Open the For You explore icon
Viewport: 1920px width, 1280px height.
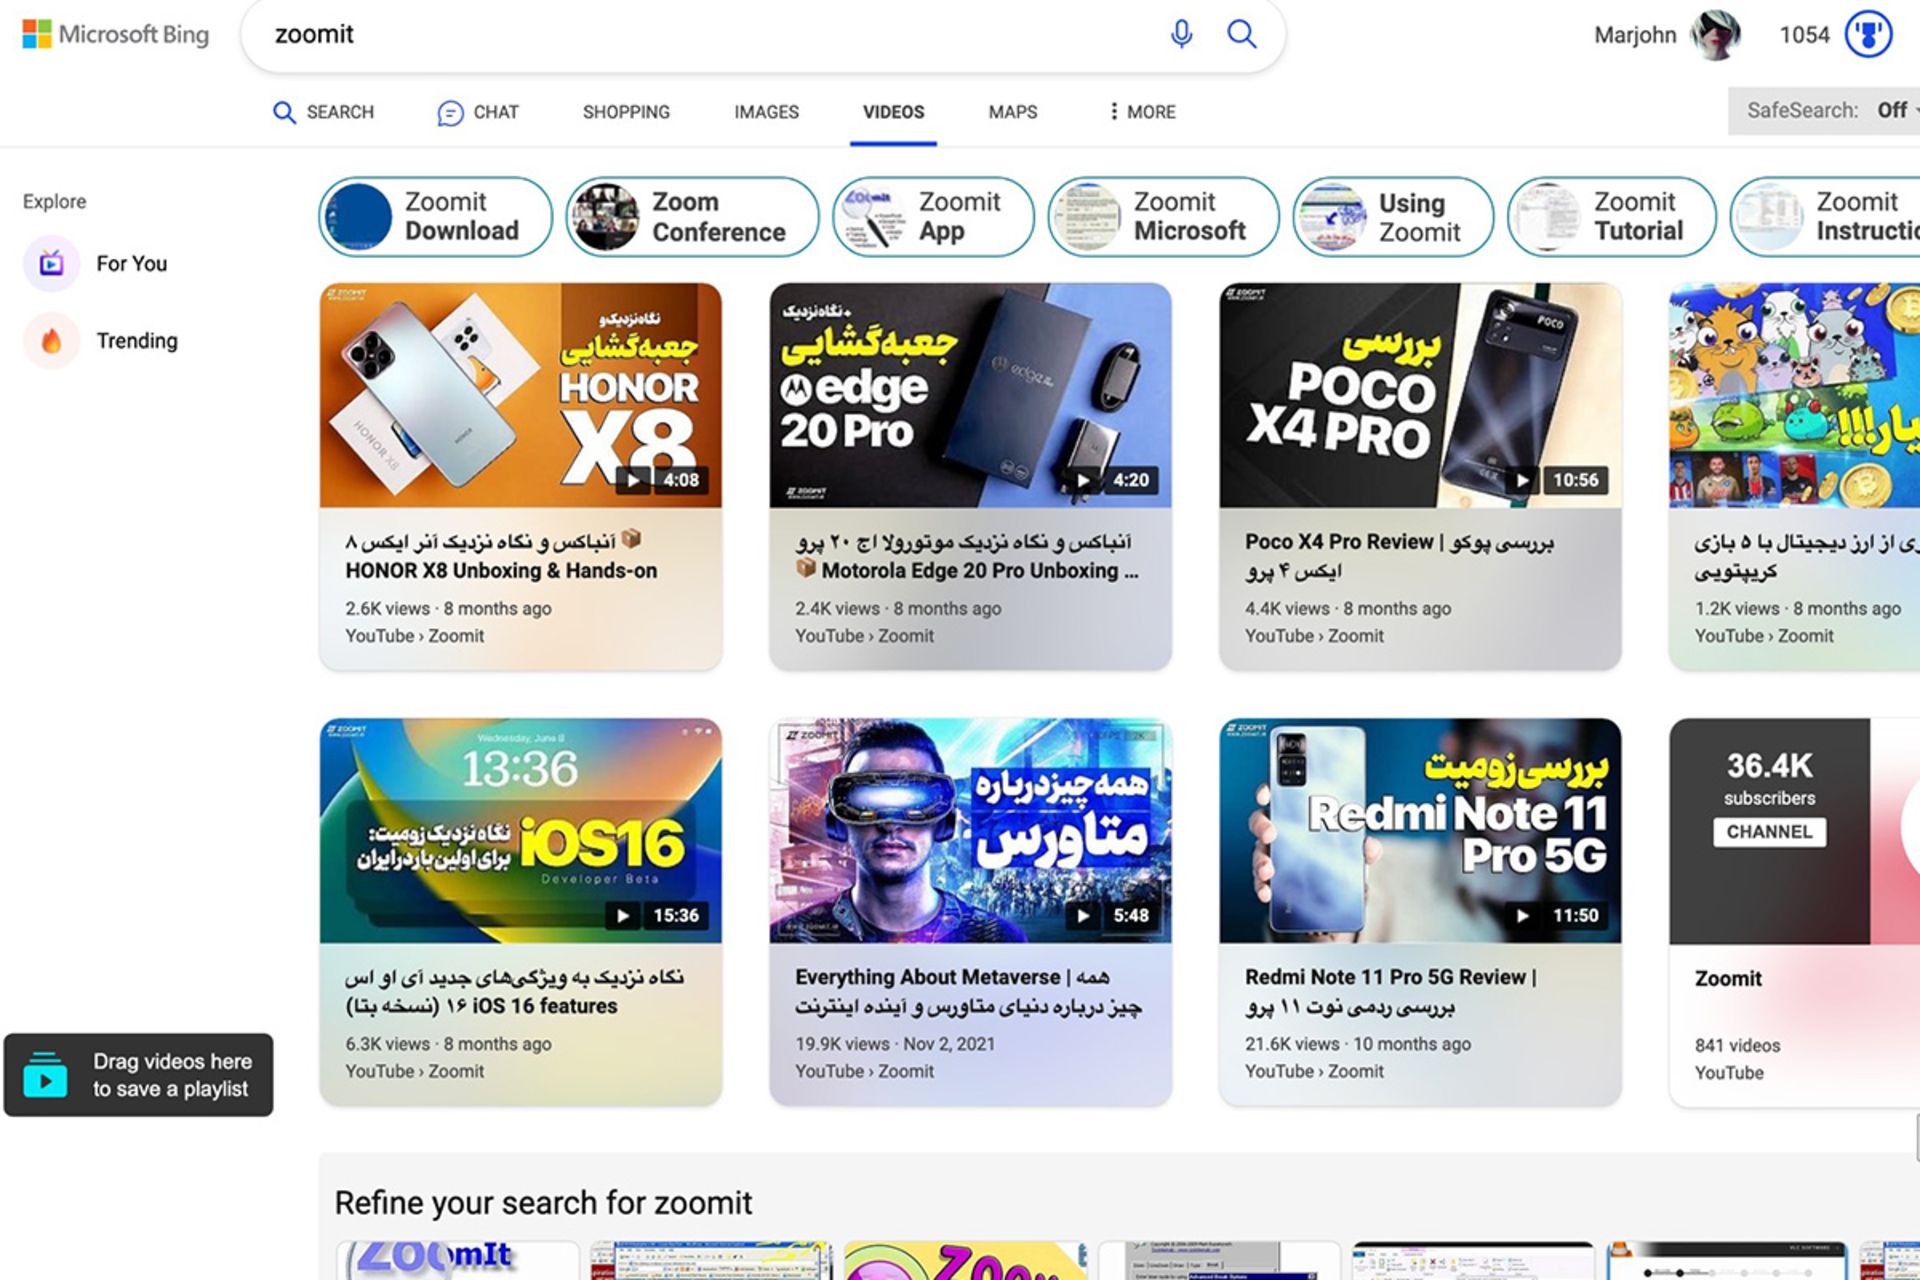point(51,264)
